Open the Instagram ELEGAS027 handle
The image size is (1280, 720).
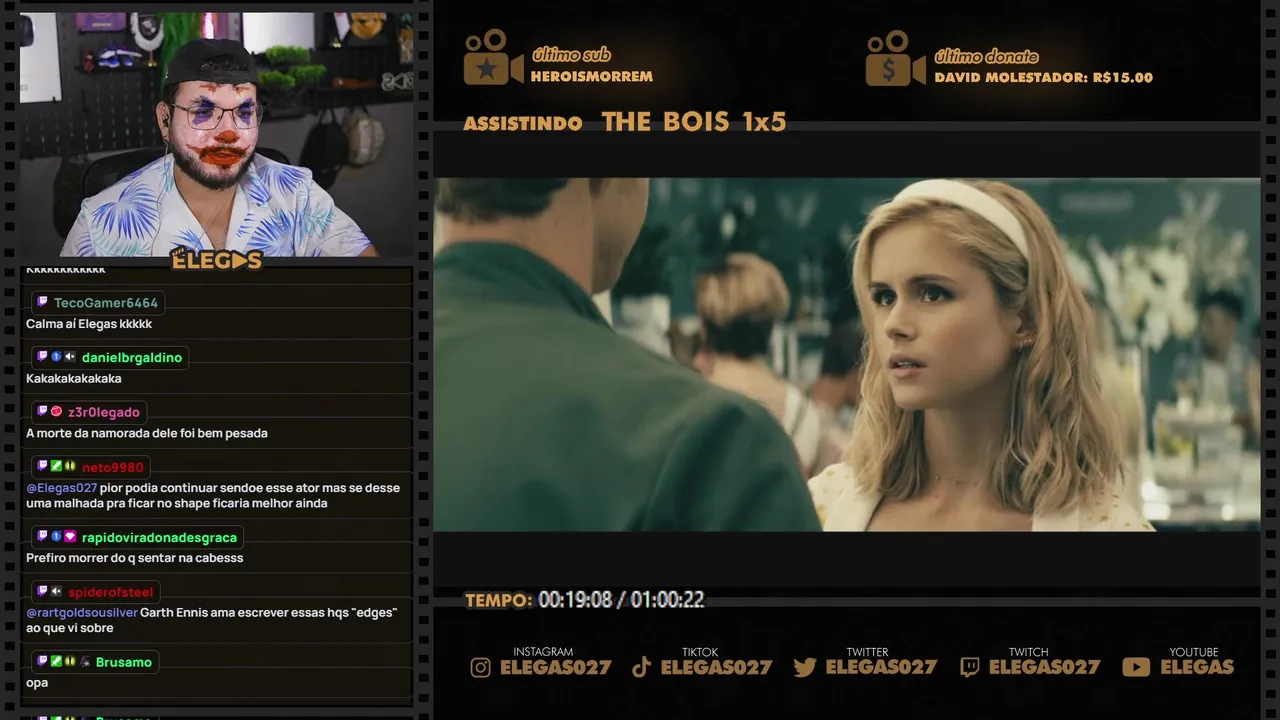[x=555, y=667]
